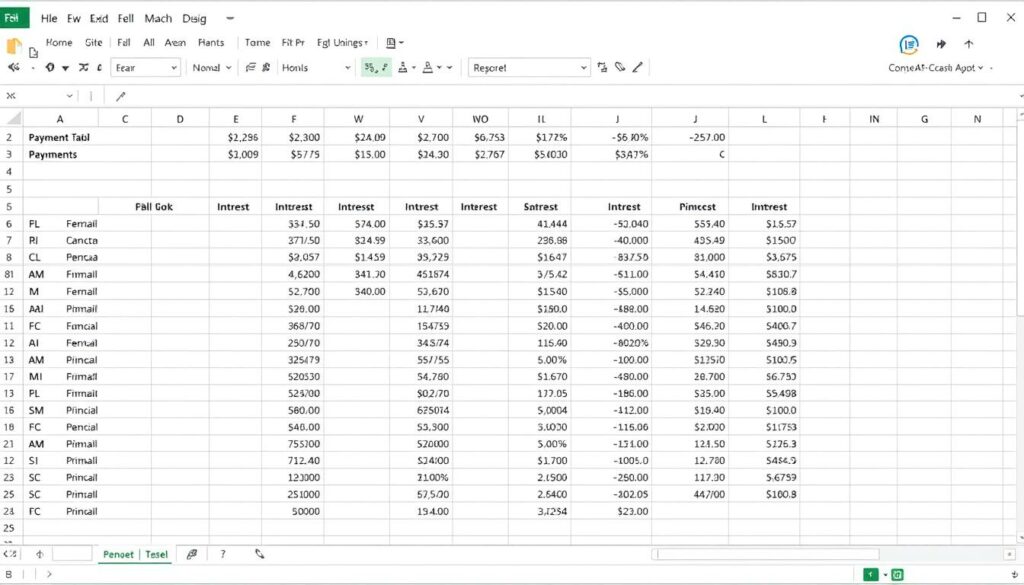Select column header WO
Image resolution: width=1024 pixels, height=585 pixels.
[x=480, y=119]
